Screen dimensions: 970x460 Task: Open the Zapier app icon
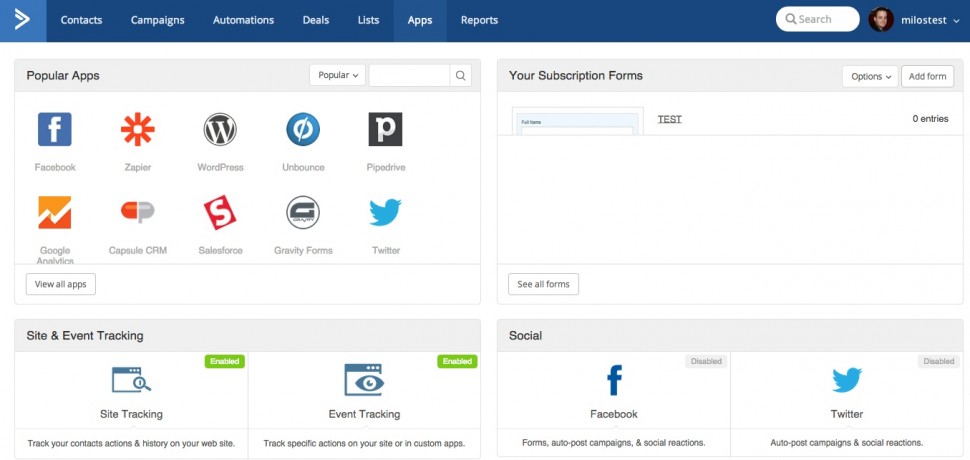tap(137, 129)
